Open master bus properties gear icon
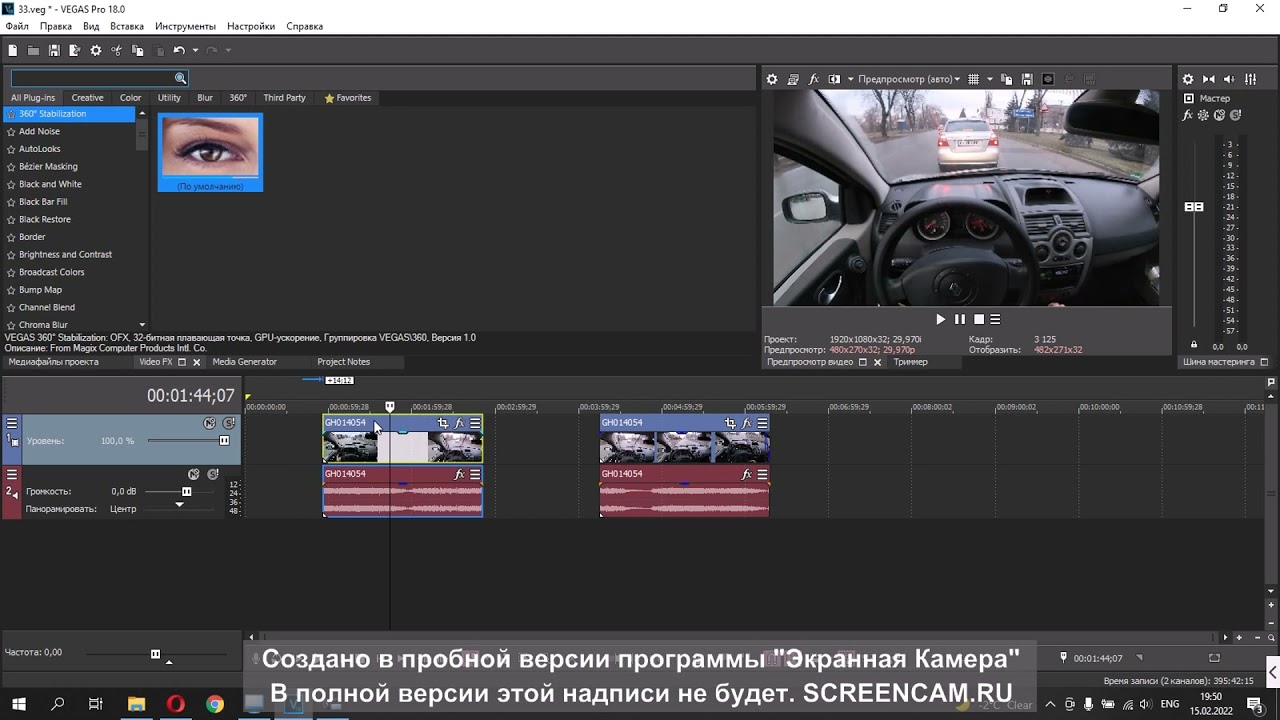1280x720 pixels. 1188,79
